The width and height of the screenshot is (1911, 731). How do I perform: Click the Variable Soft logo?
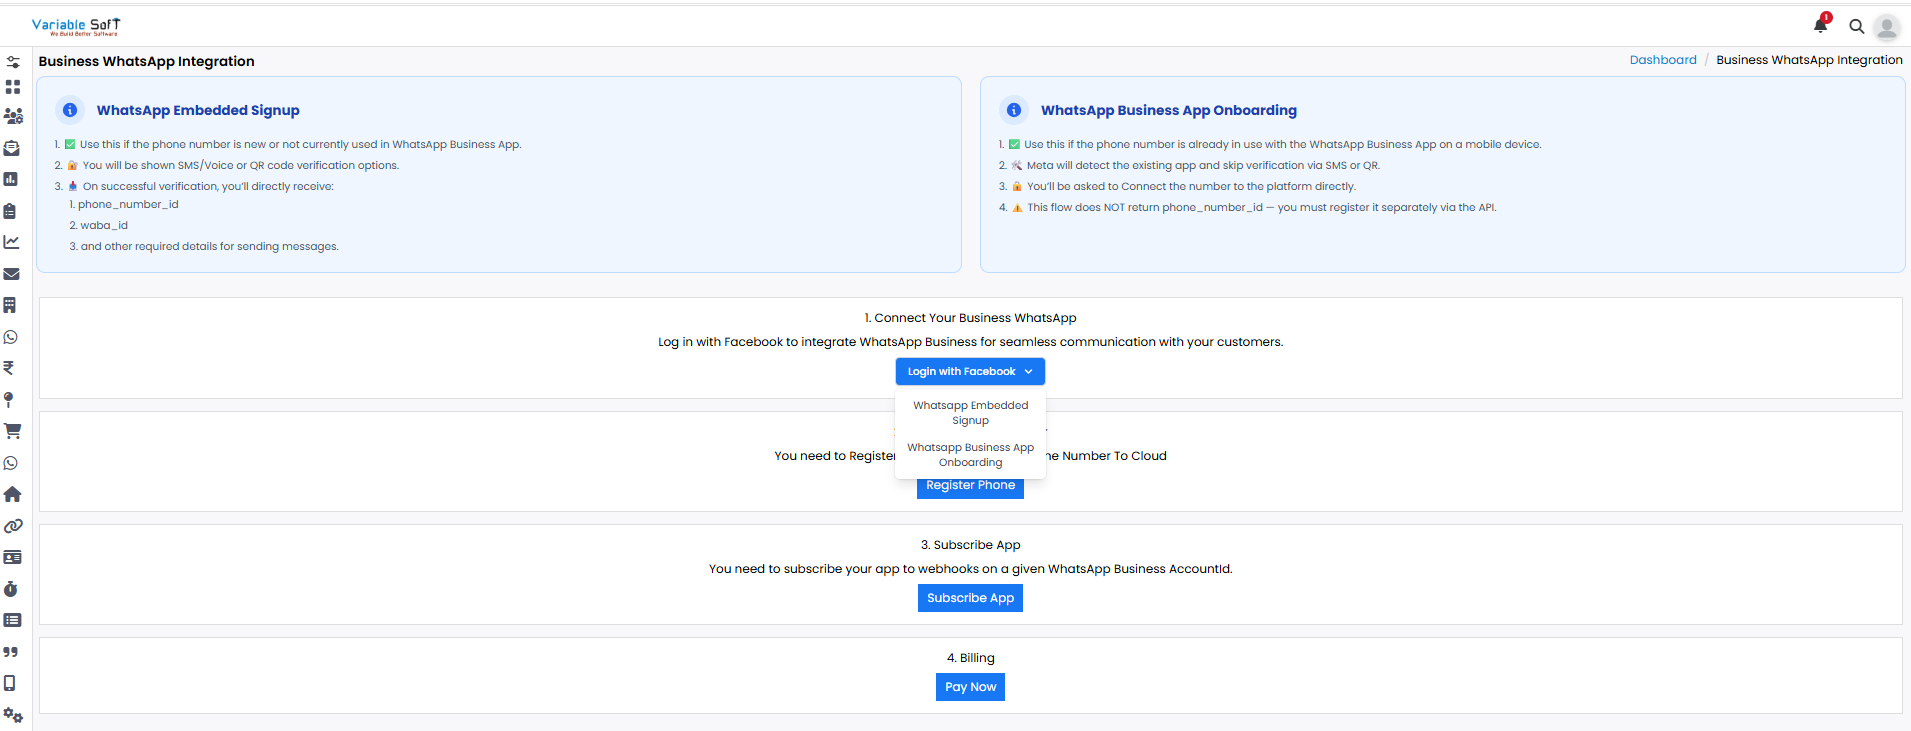76,26
